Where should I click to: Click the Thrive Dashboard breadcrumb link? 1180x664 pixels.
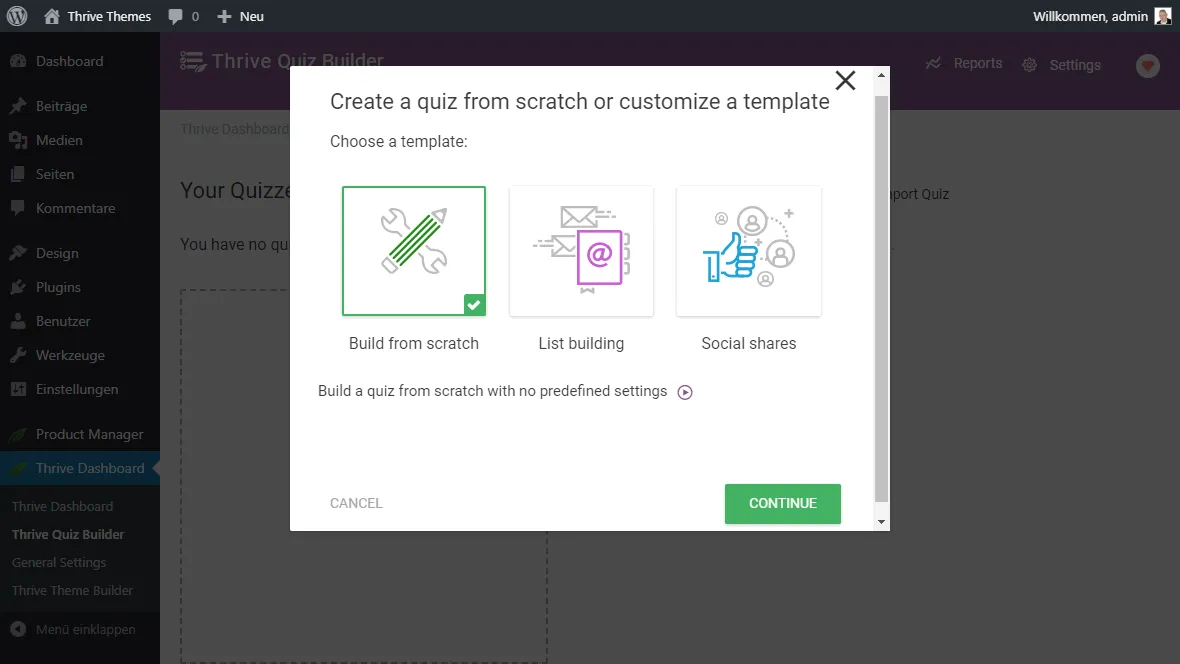(234, 129)
